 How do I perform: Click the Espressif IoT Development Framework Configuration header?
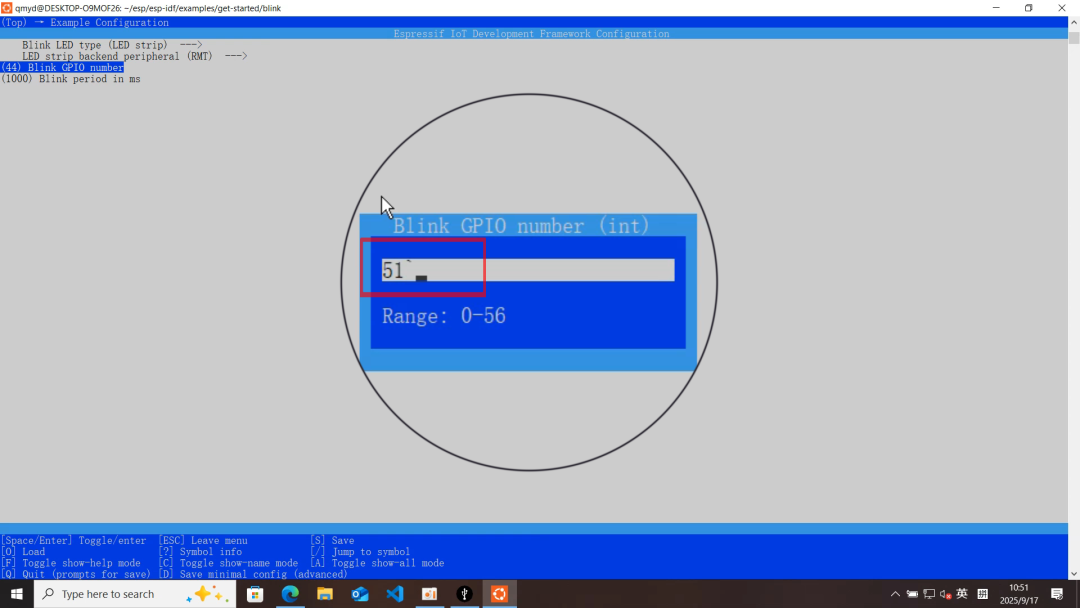[x=531, y=34]
